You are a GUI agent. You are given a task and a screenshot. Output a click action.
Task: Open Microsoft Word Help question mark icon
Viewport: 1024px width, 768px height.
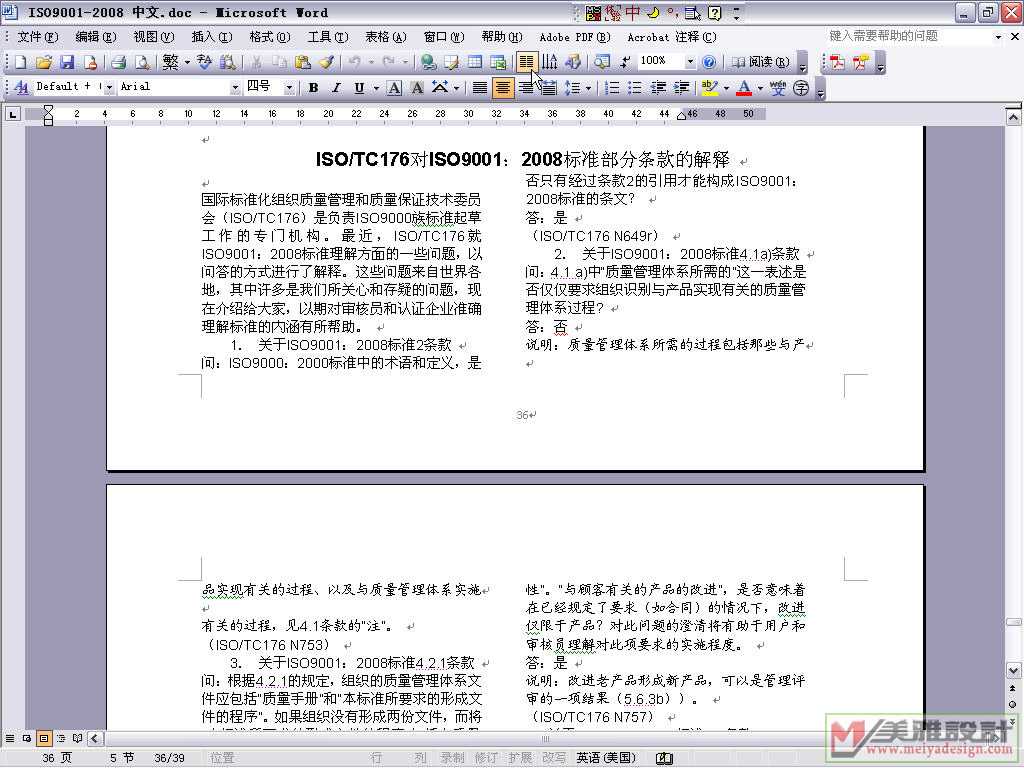[709, 62]
